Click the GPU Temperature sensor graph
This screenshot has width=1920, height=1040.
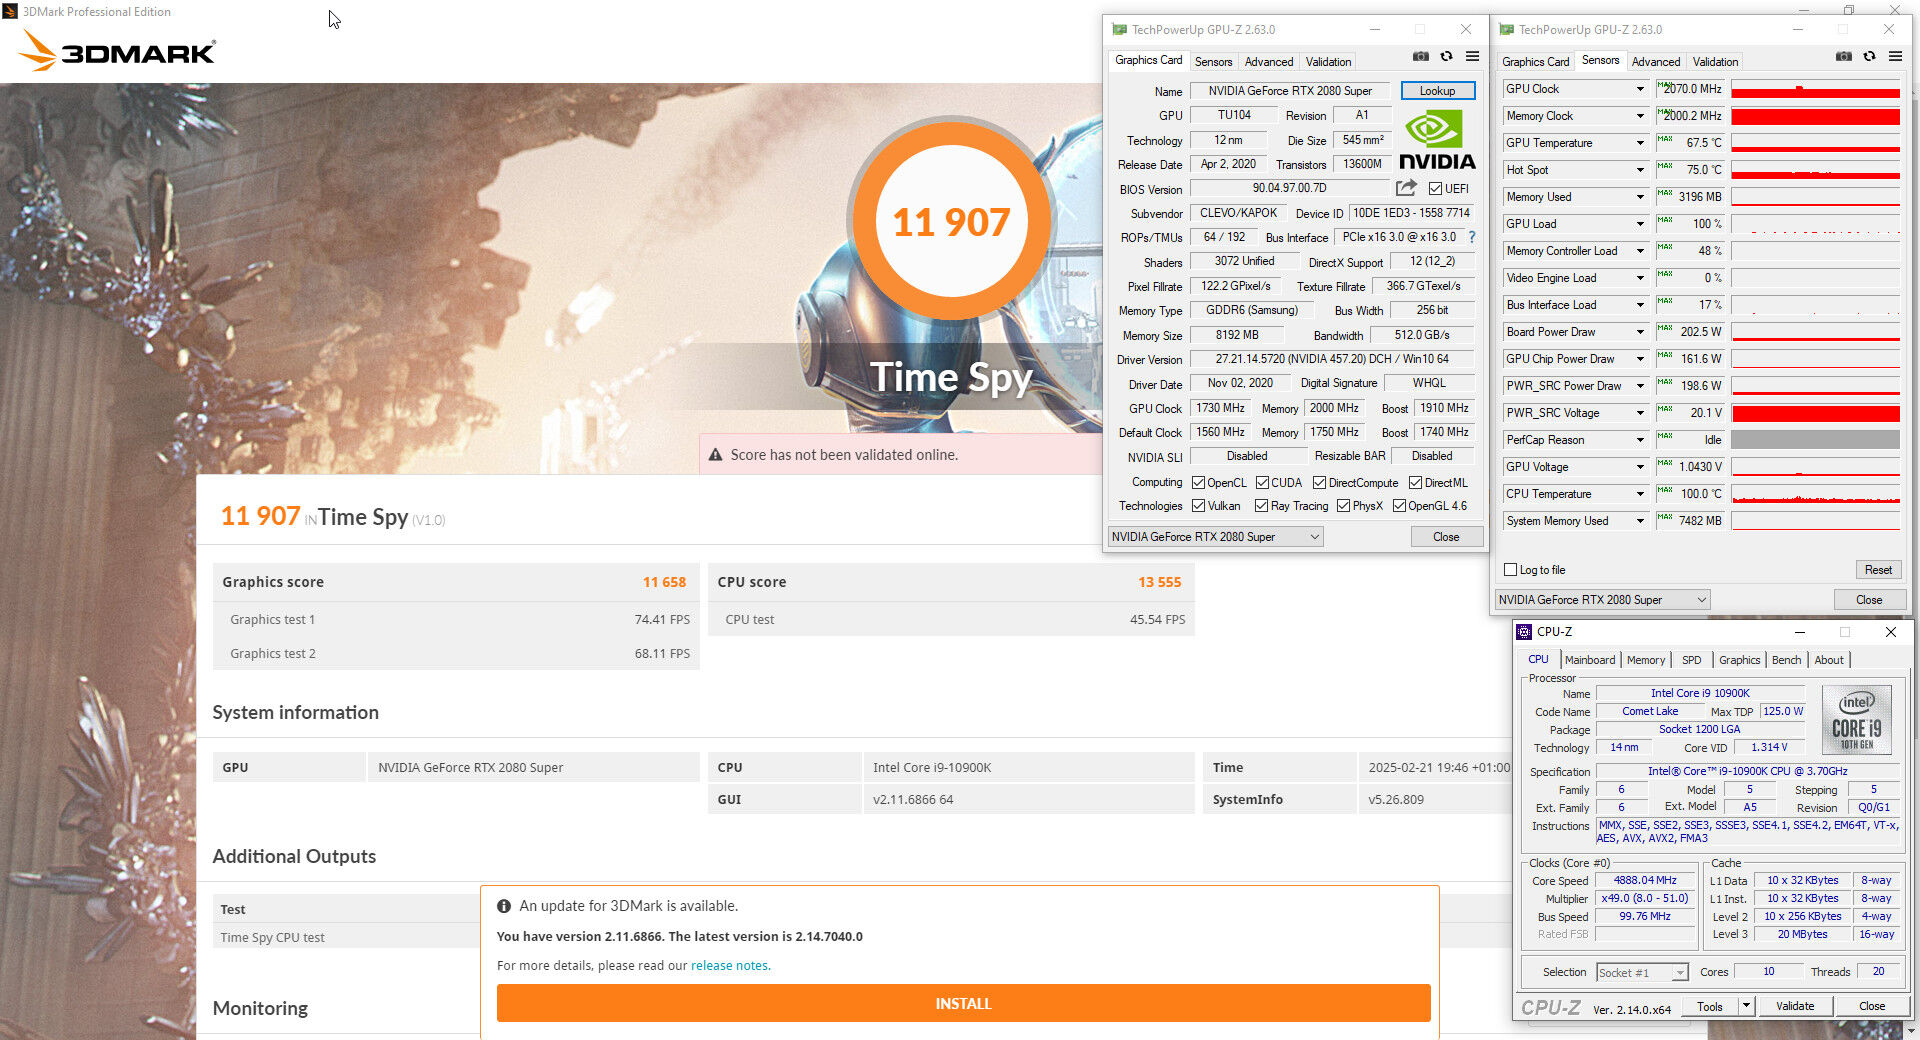[1815, 143]
